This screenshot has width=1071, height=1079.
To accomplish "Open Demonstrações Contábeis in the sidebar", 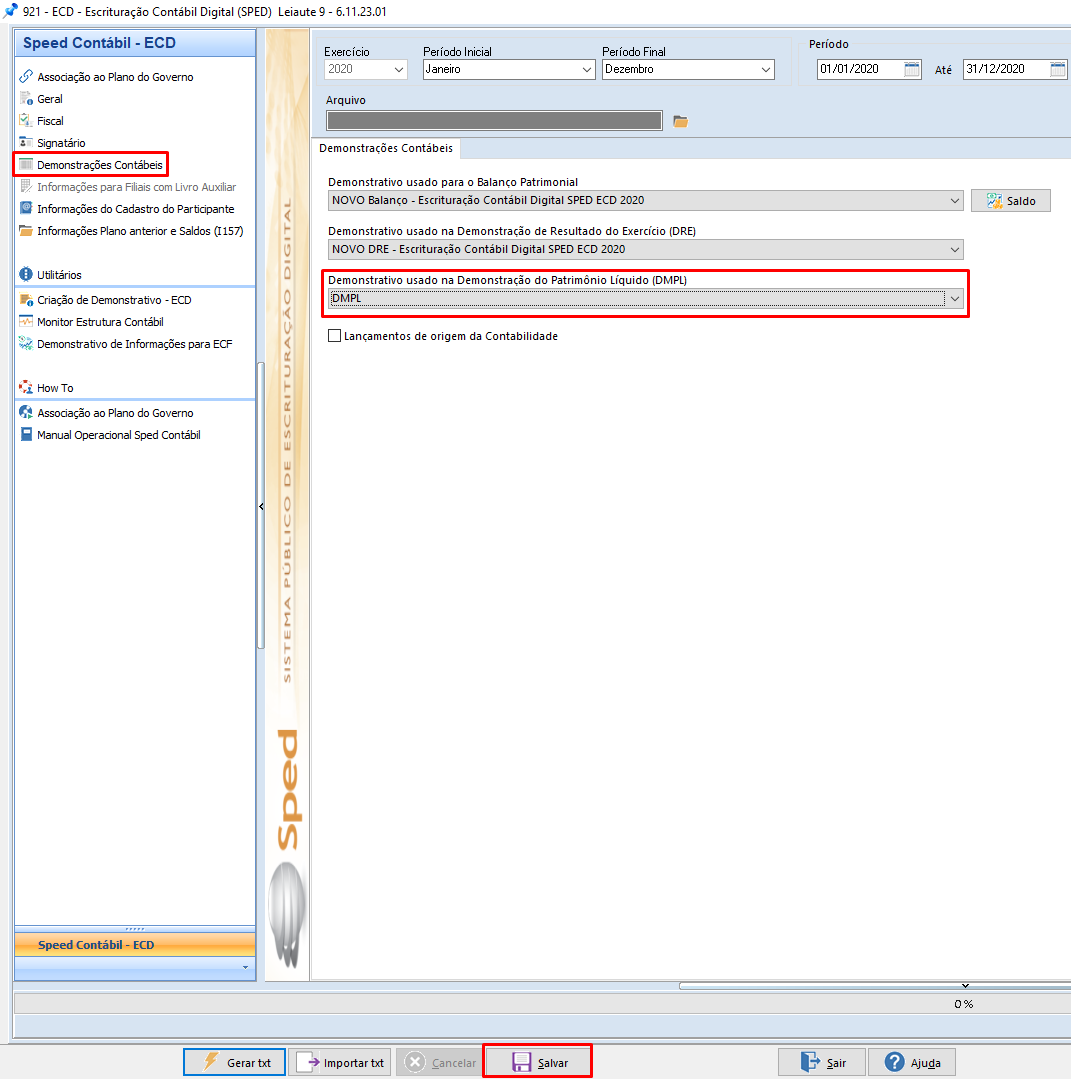I will (100, 164).
